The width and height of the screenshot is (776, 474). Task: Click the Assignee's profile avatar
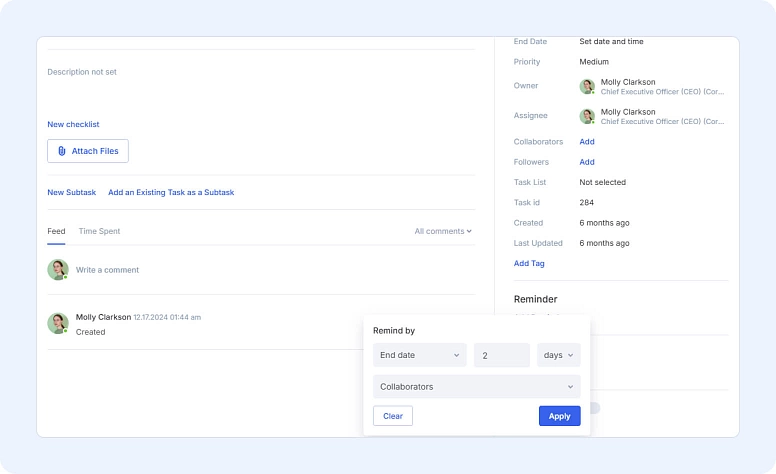[x=587, y=117]
